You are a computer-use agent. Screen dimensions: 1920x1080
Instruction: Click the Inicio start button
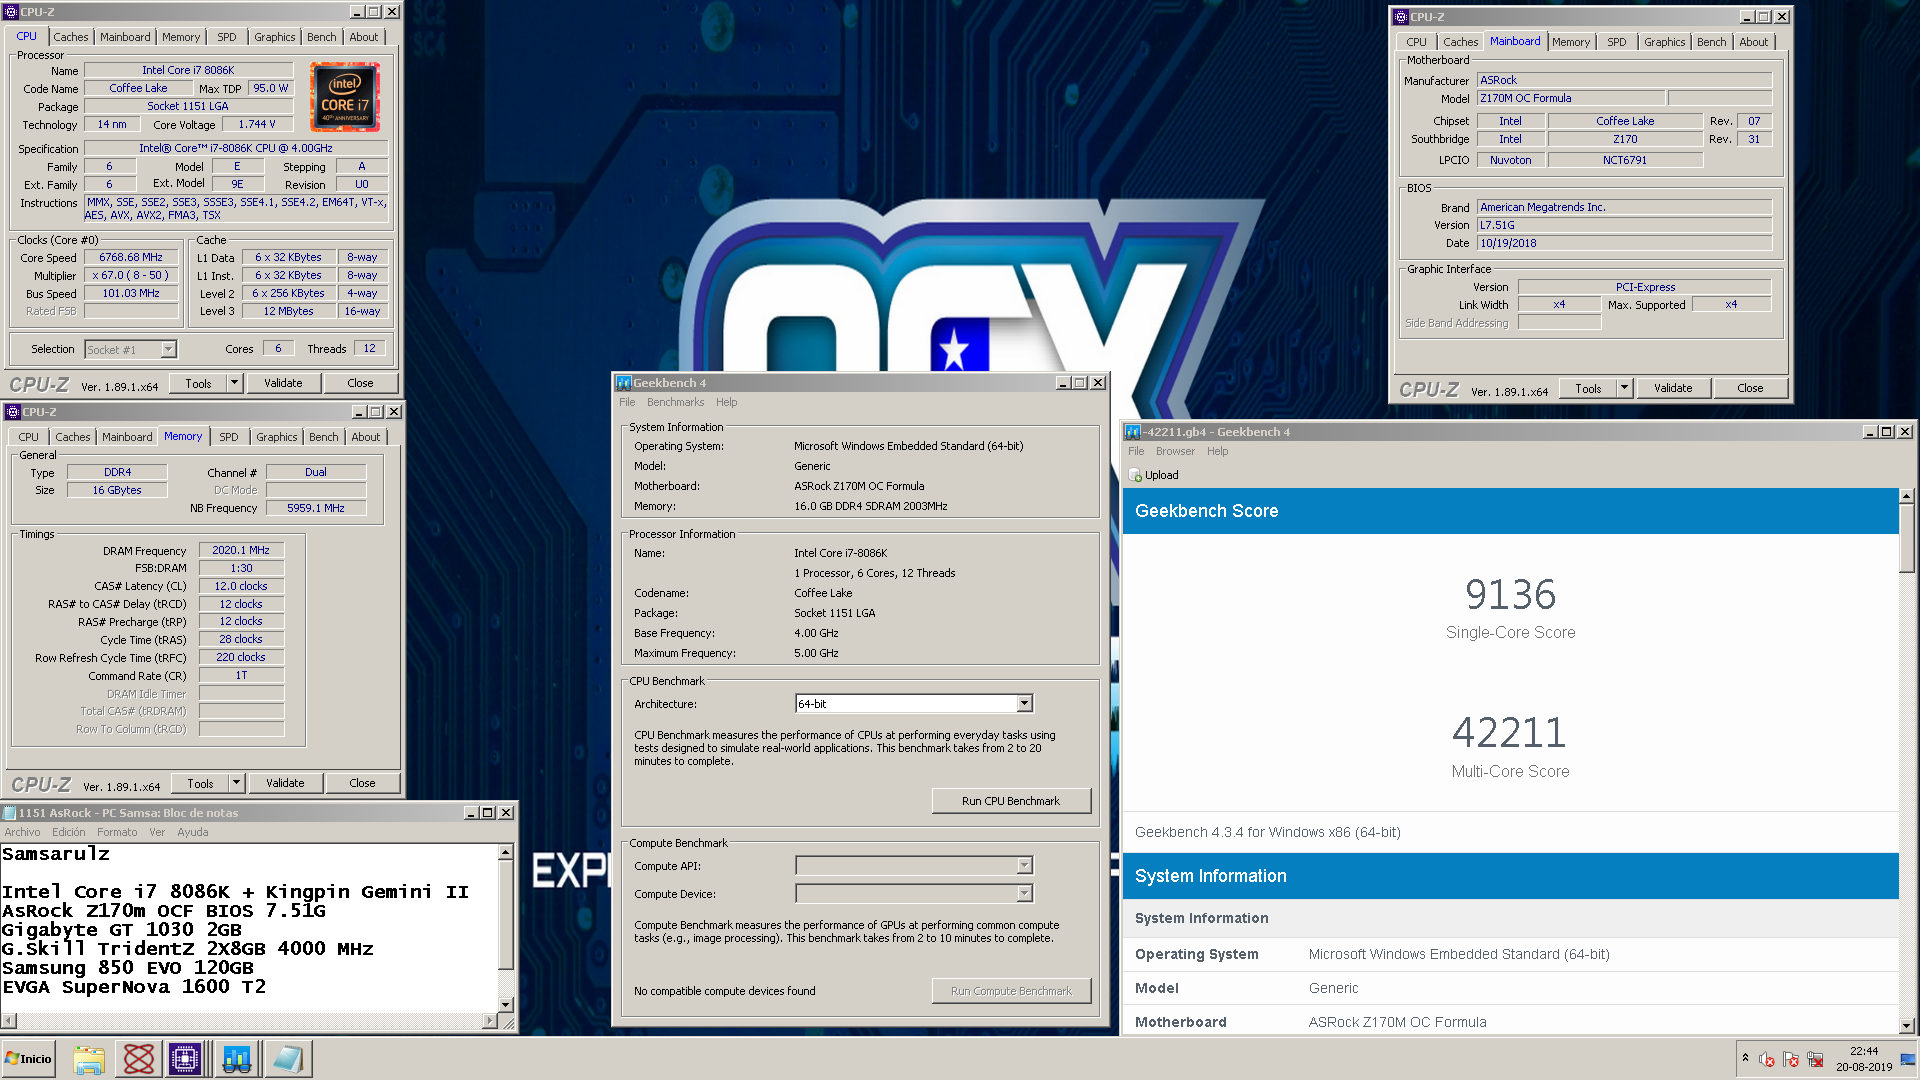point(28,1059)
